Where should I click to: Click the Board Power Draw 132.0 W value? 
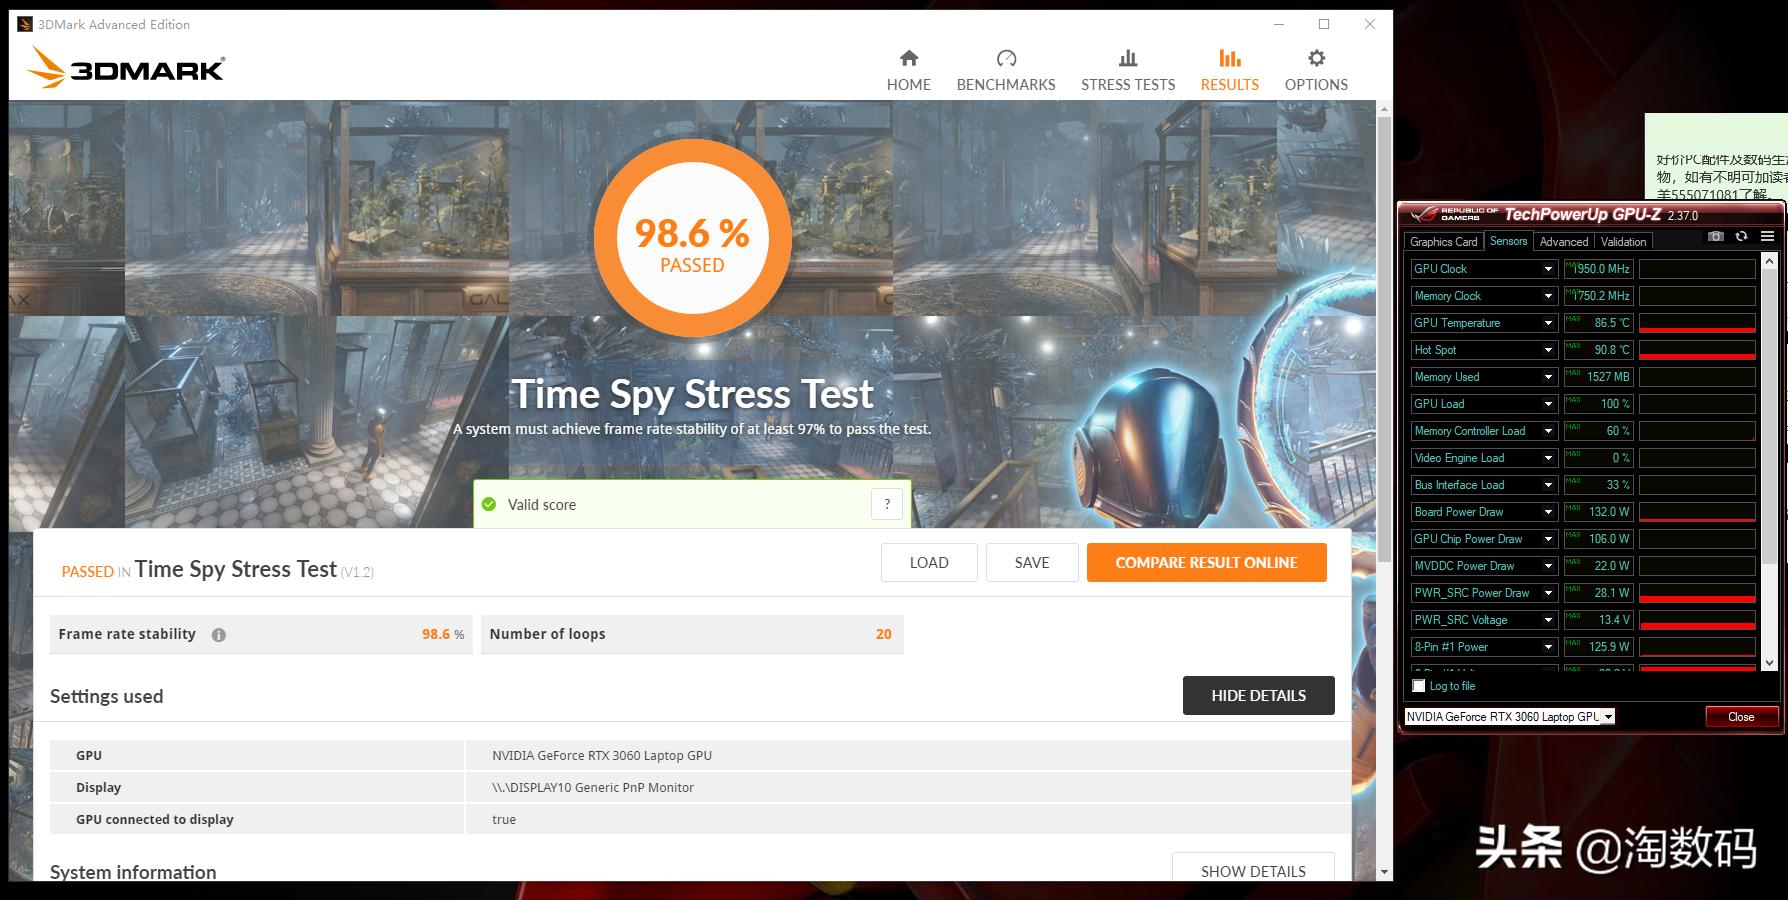click(1598, 512)
